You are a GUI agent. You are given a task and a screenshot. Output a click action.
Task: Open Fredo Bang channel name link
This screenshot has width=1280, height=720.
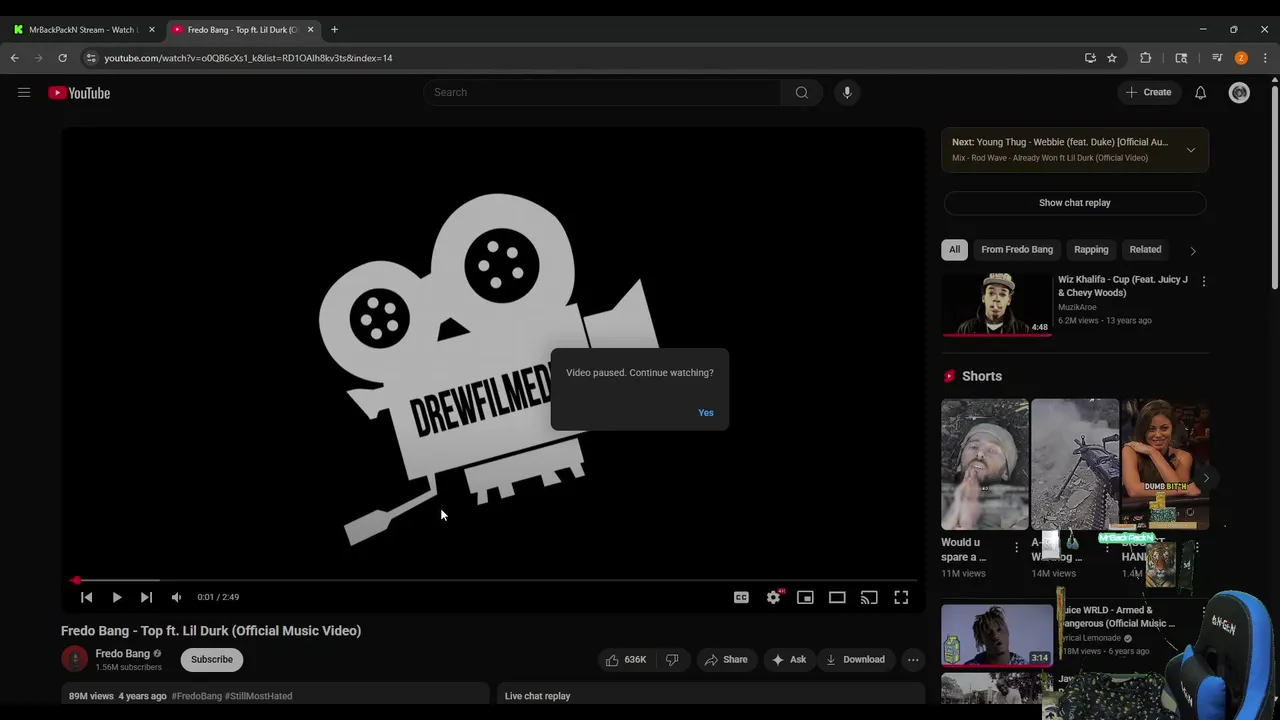click(x=122, y=654)
